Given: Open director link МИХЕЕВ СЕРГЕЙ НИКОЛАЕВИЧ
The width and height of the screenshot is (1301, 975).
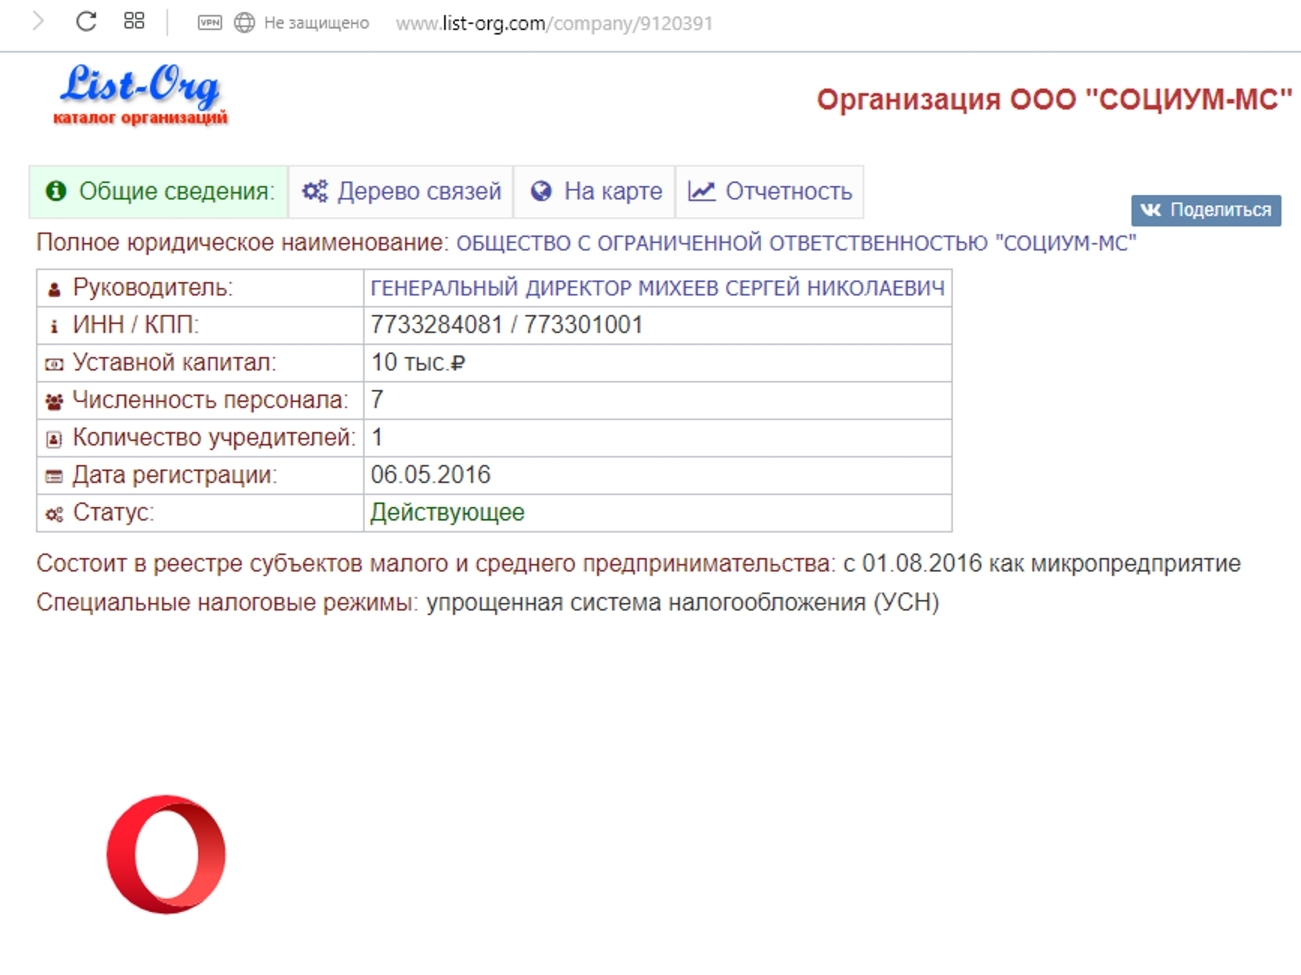Looking at the screenshot, I should (657, 288).
